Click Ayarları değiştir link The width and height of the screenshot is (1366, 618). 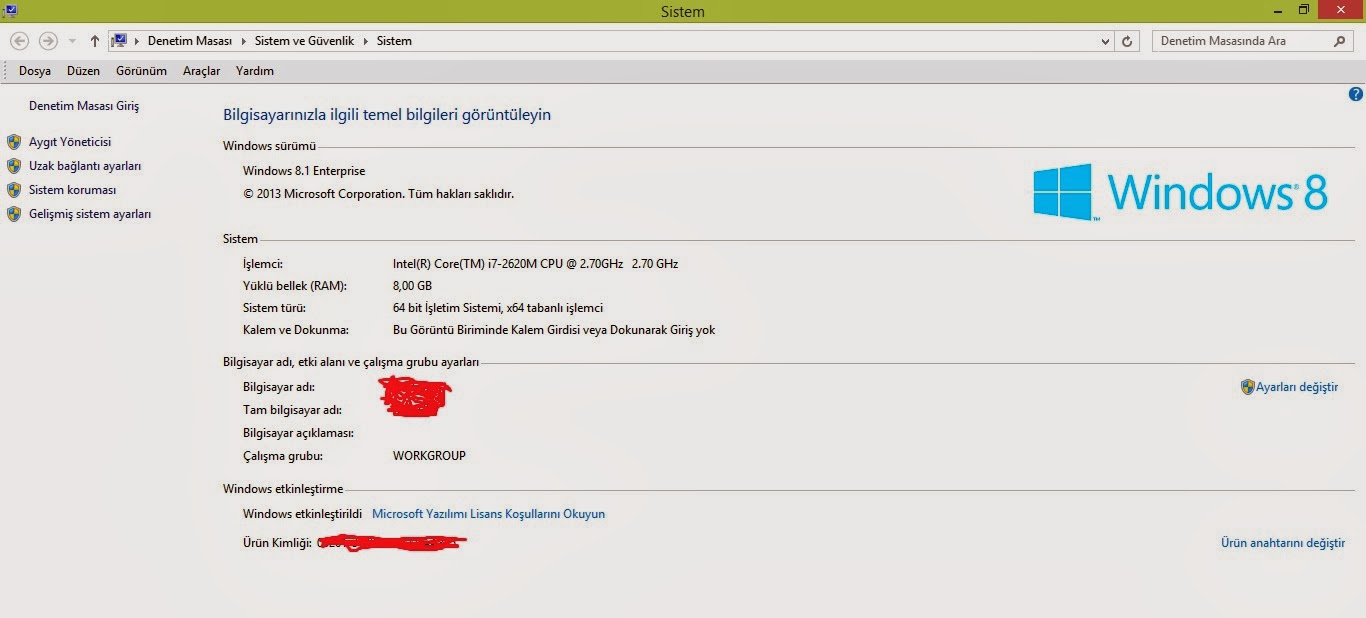coord(1297,387)
